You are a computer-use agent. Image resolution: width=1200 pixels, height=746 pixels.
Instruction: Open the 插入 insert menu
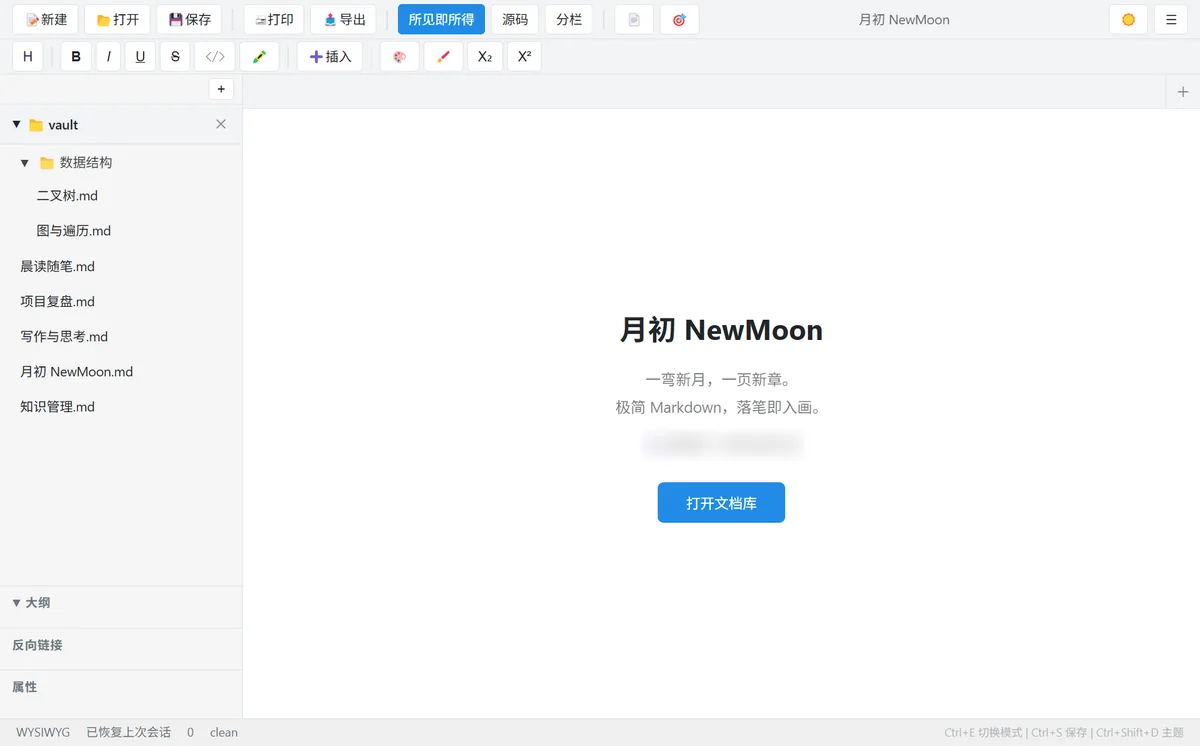(x=330, y=56)
